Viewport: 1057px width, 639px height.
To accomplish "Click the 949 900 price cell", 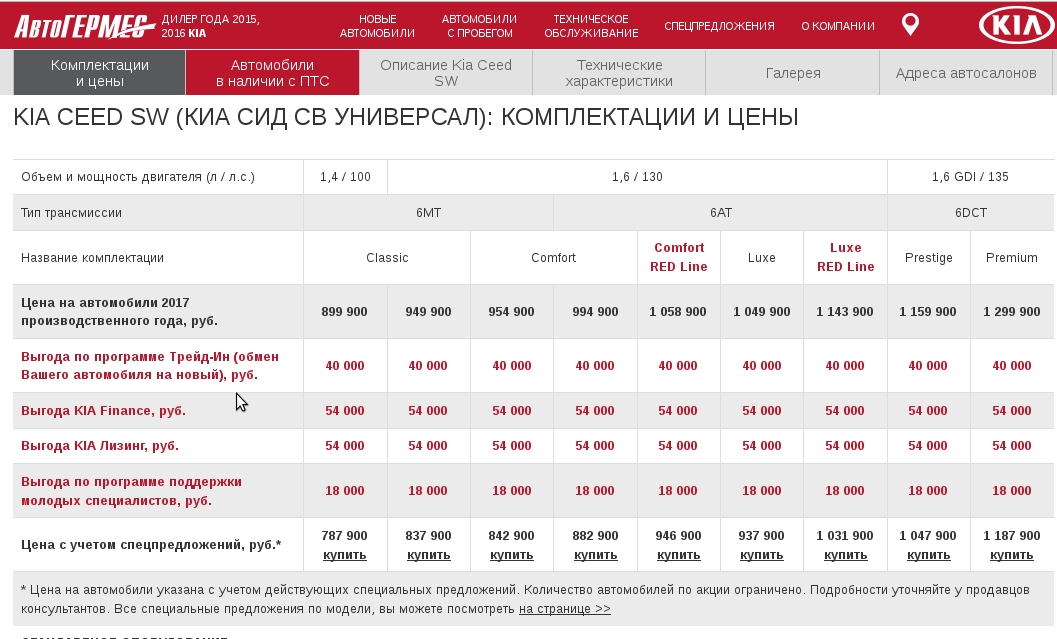I will (428, 311).
